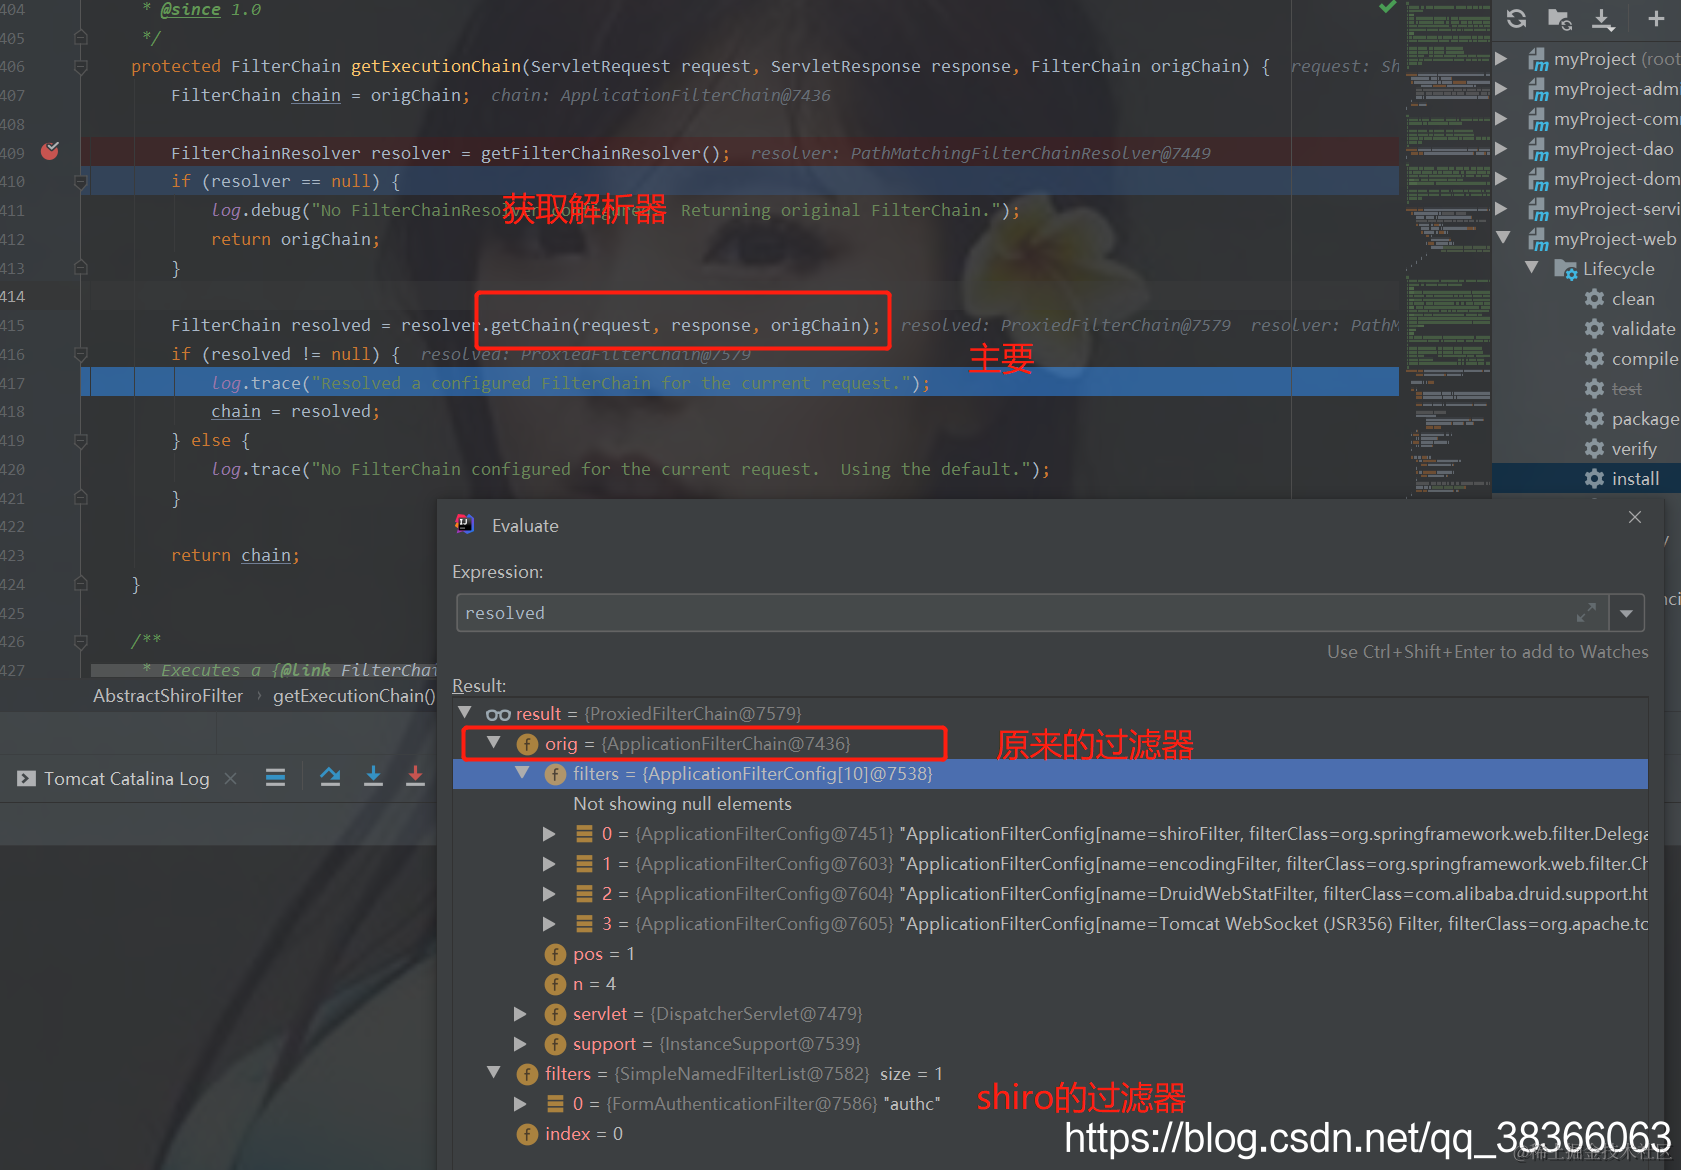
Task: Collapse the SimpleNamedFilterList filters node
Action: tap(493, 1072)
